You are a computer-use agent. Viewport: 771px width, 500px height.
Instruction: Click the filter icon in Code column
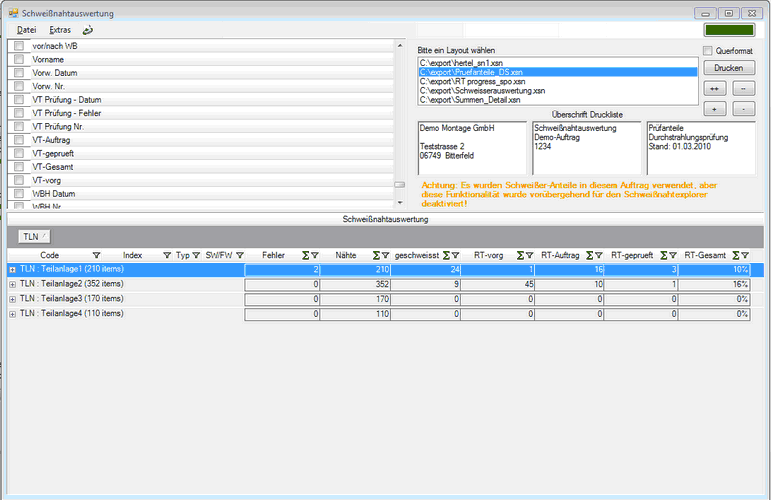point(96,256)
